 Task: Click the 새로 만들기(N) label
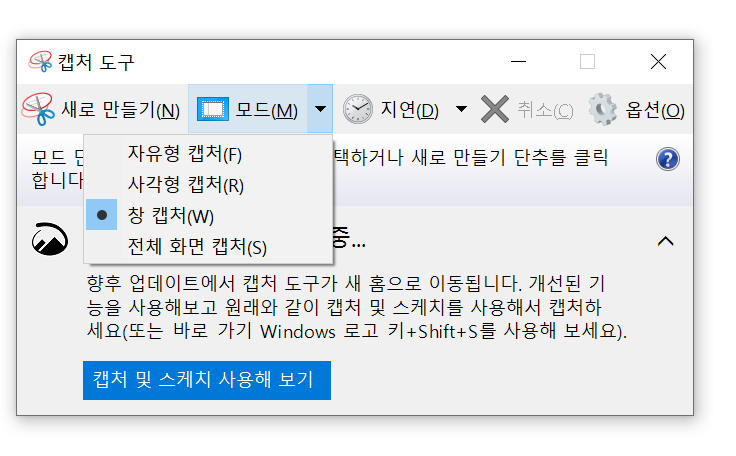121,110
